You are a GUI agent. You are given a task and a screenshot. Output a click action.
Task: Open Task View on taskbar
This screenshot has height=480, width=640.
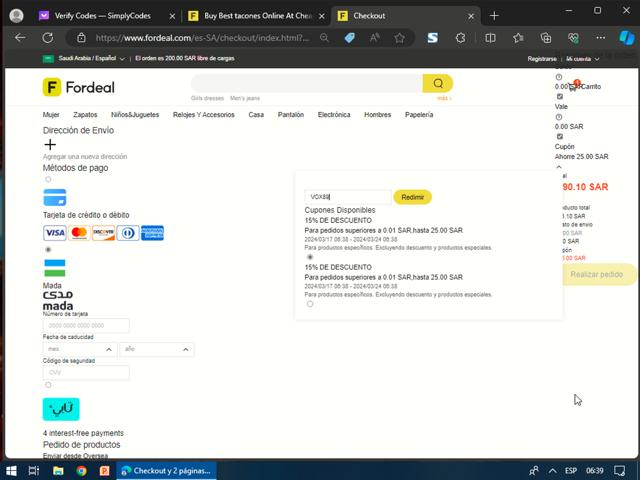pyautogui.click(x=34, y=471)
